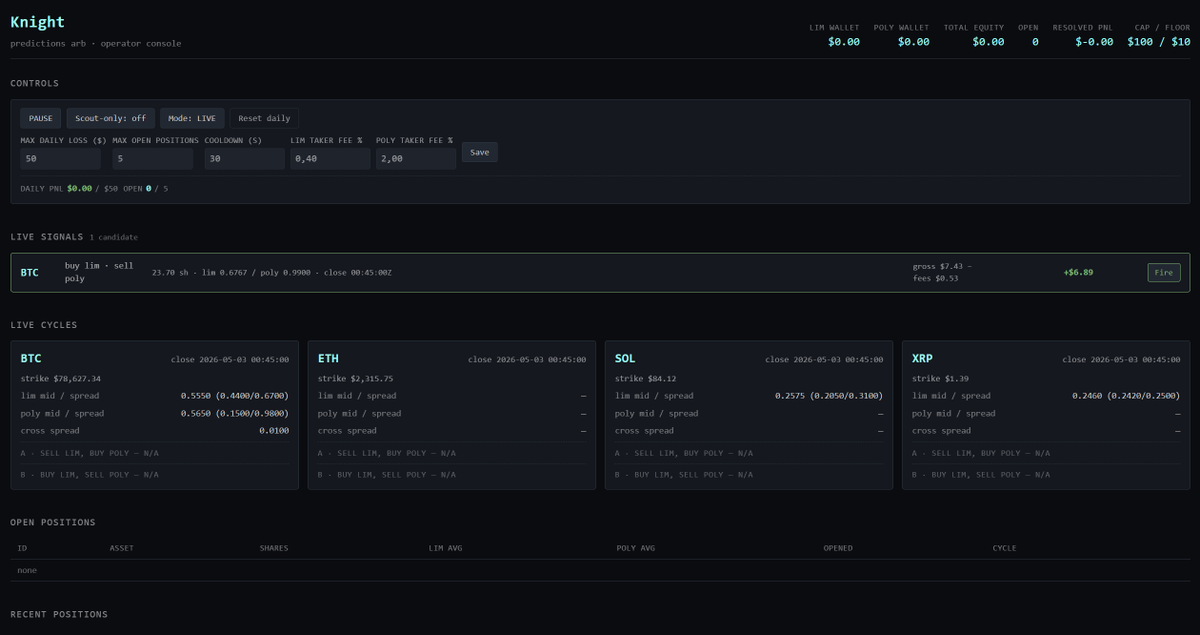Screen dimensions: 1200x635
Task: Click the gross $7.43 fees text
Action: click(x=942, y=272)
